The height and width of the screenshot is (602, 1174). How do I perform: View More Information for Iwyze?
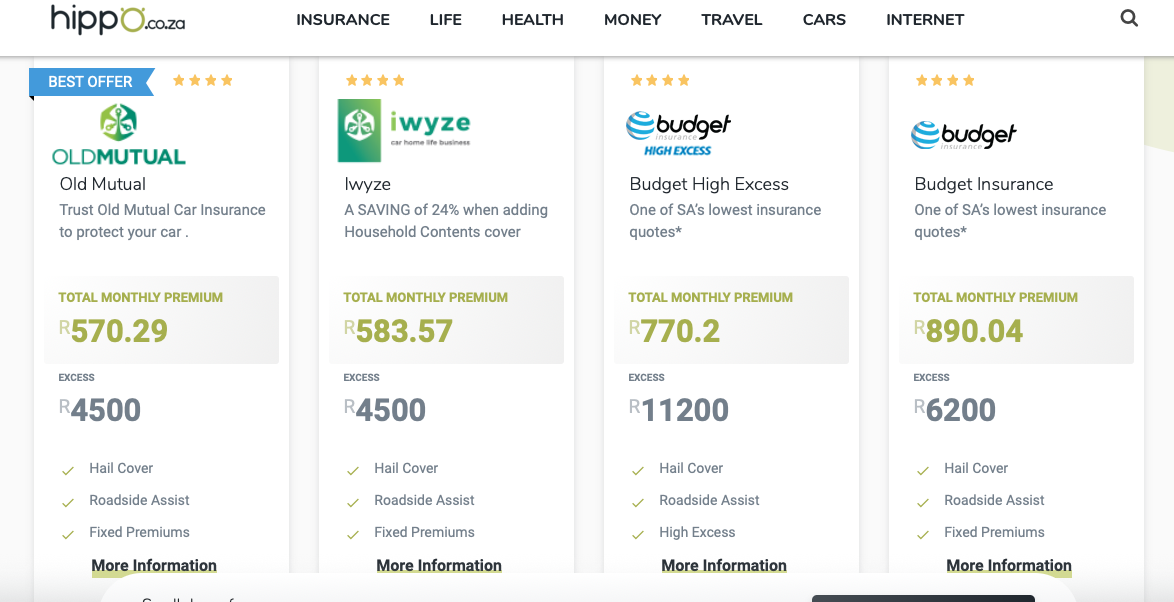439,565
